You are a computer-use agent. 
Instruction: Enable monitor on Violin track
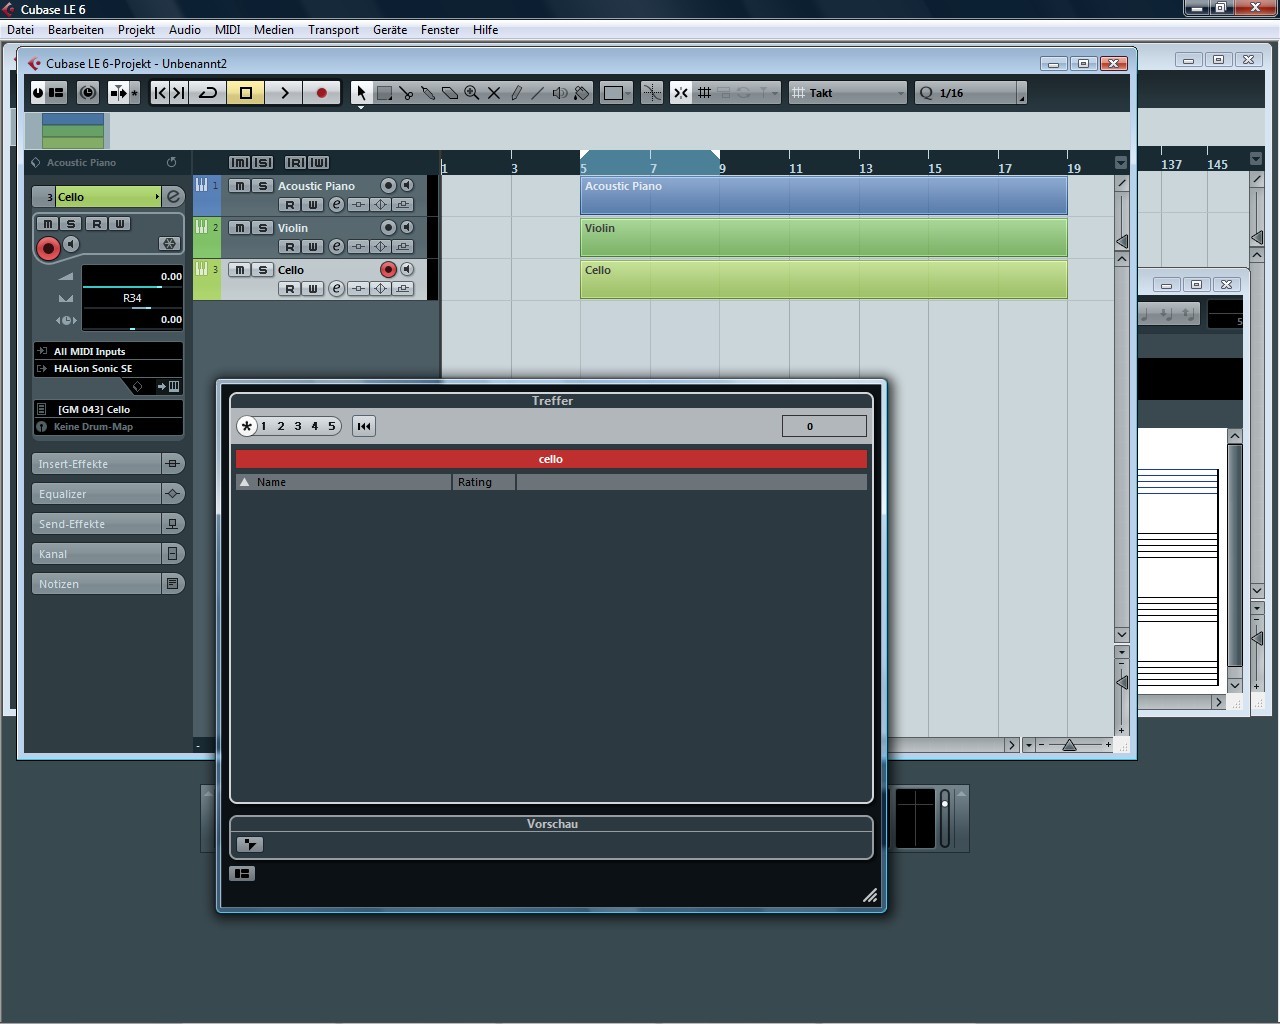pyautogui.click(x=407, y=228)
